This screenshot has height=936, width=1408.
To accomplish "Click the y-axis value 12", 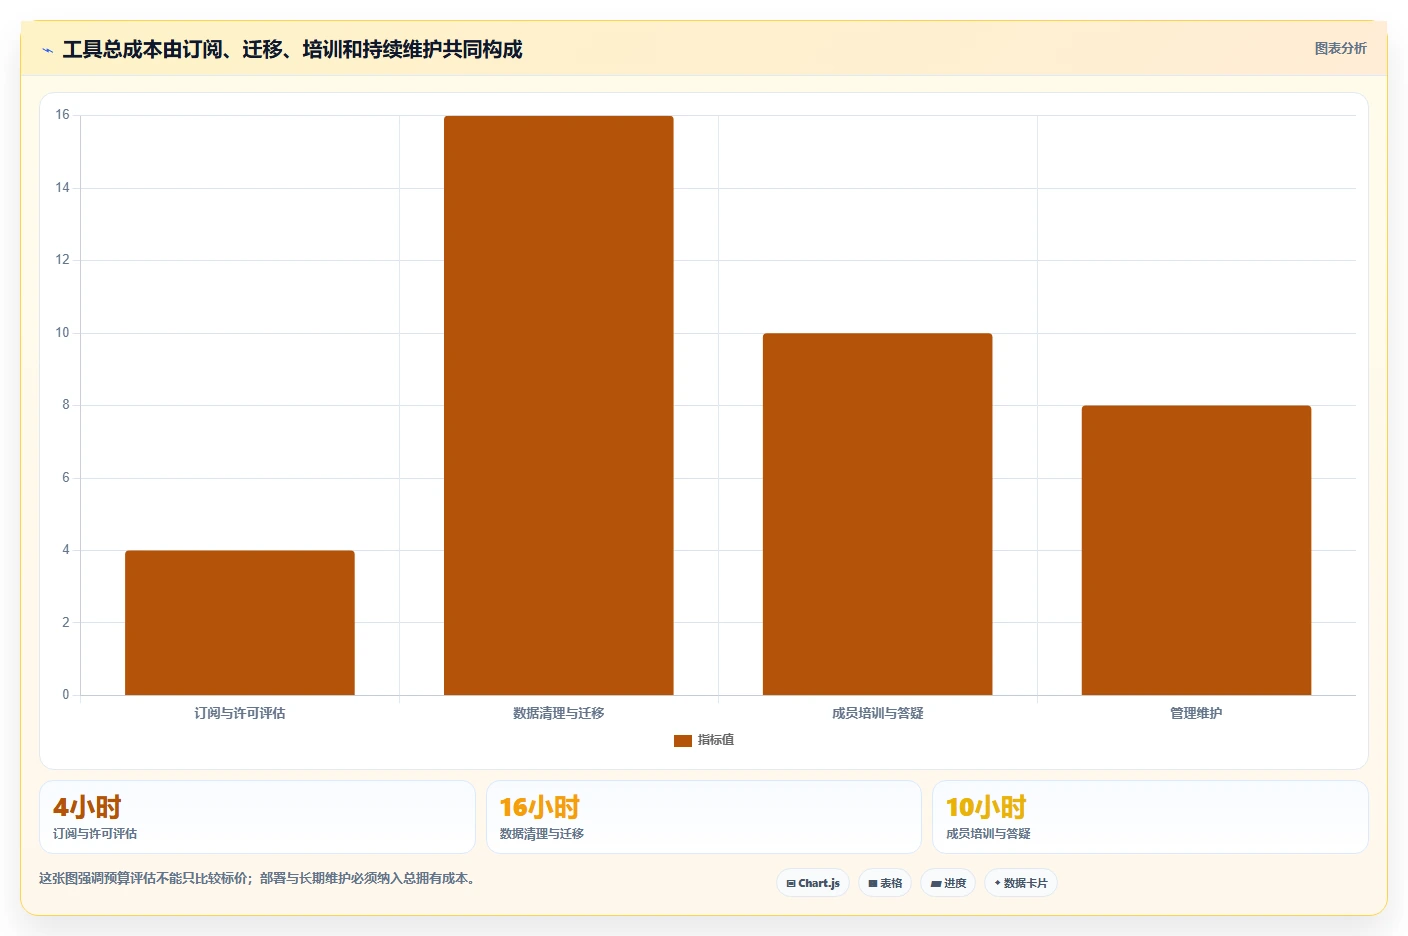I will tap(63, 260).
